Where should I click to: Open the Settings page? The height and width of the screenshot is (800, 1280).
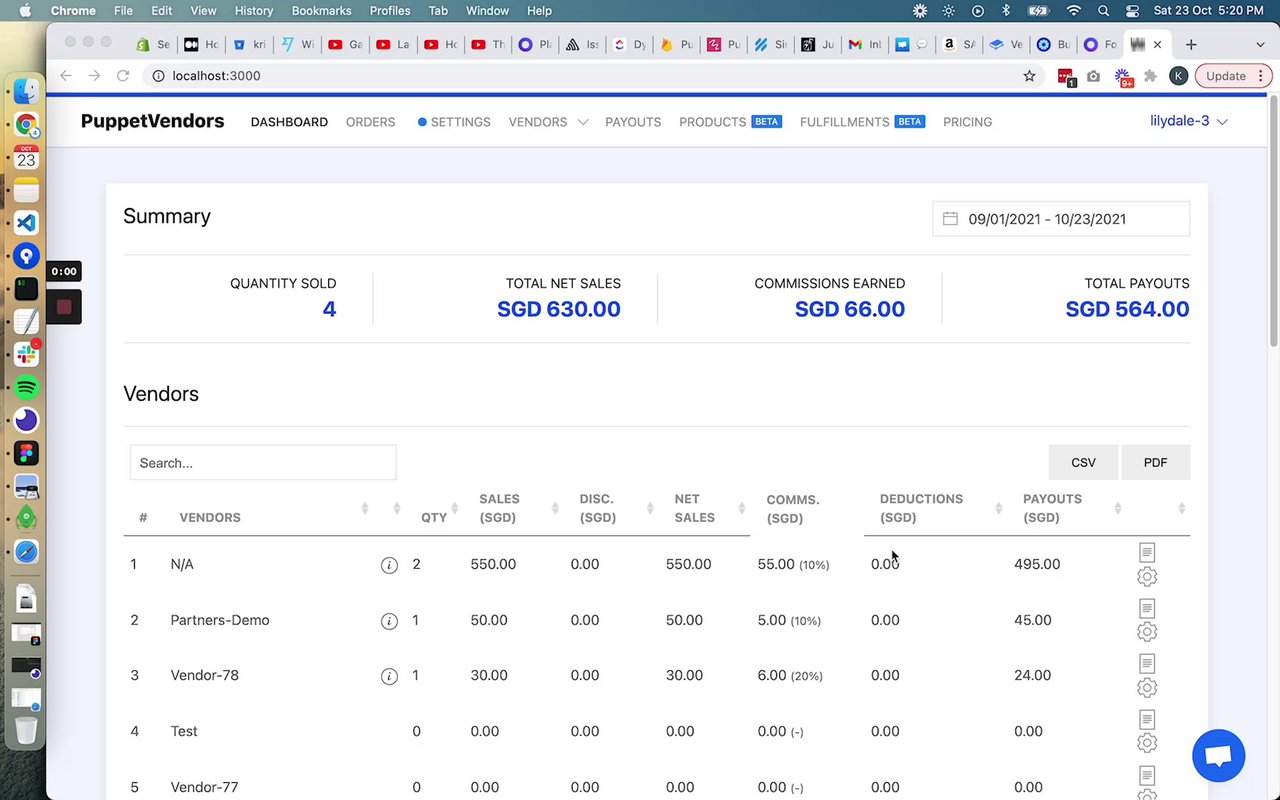coord(454,122)
